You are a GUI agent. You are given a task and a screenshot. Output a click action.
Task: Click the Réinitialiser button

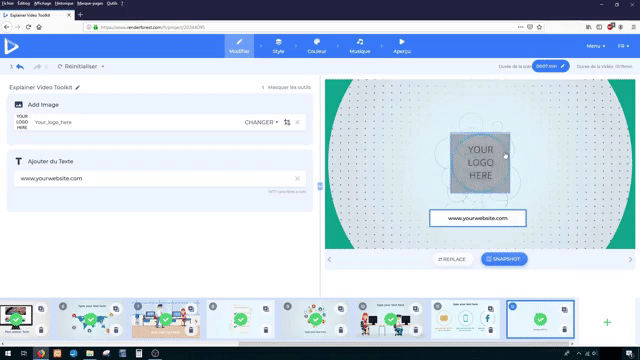coord(78,66)
